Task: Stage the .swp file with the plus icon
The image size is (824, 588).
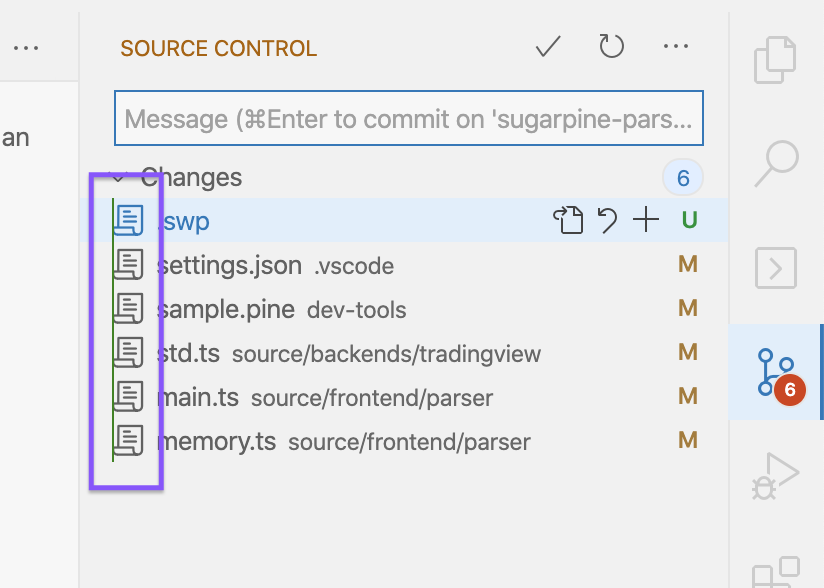Action: click(x=645, y=220)
